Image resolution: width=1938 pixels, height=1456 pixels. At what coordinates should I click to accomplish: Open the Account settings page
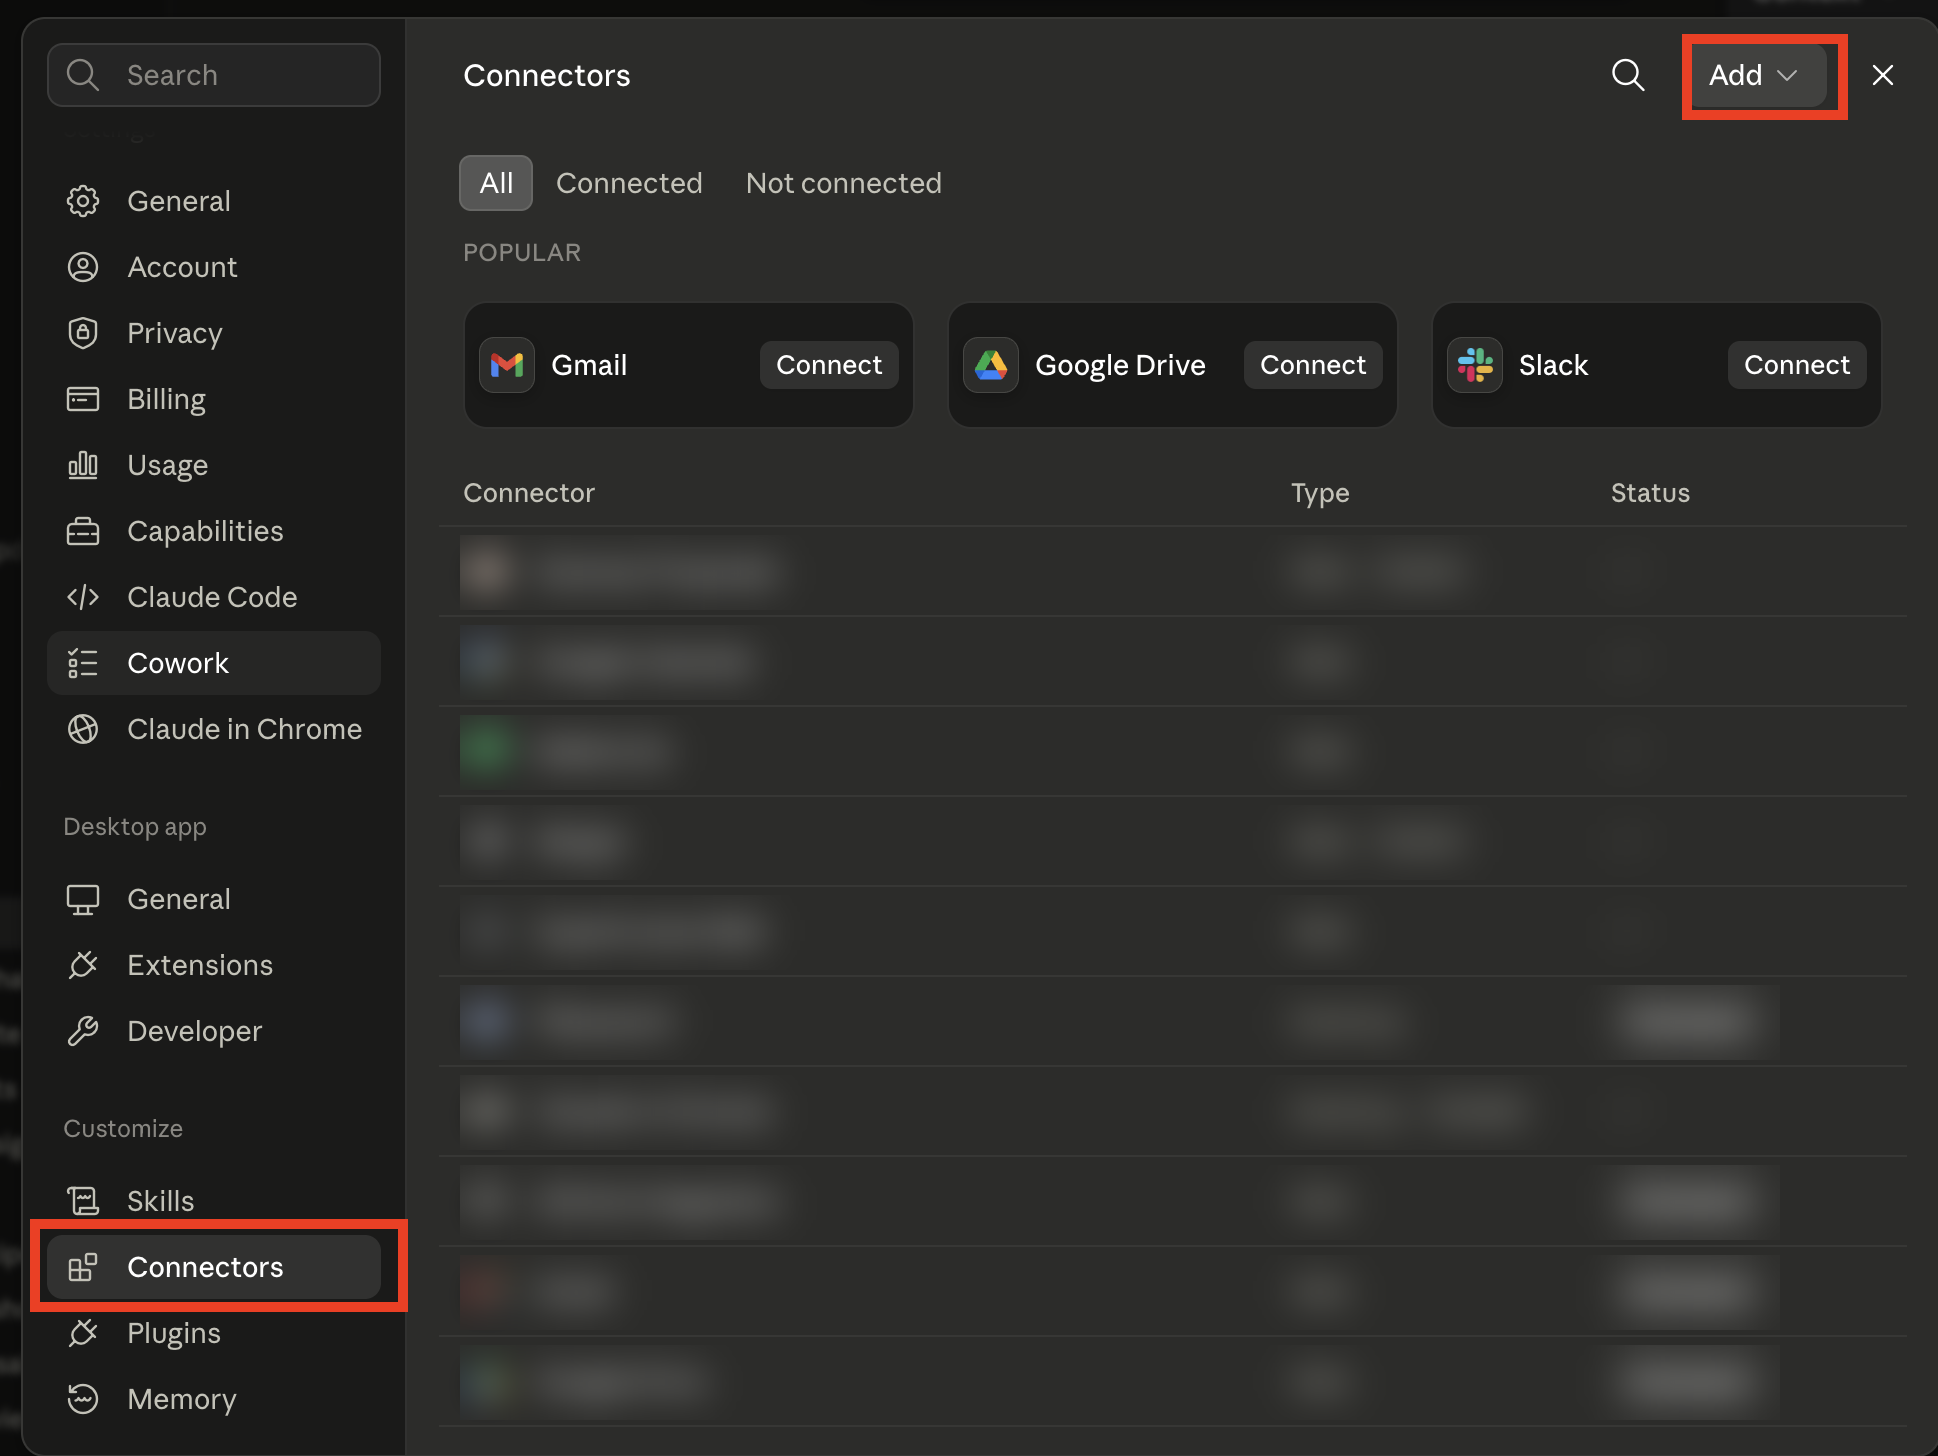coord(214,267)
